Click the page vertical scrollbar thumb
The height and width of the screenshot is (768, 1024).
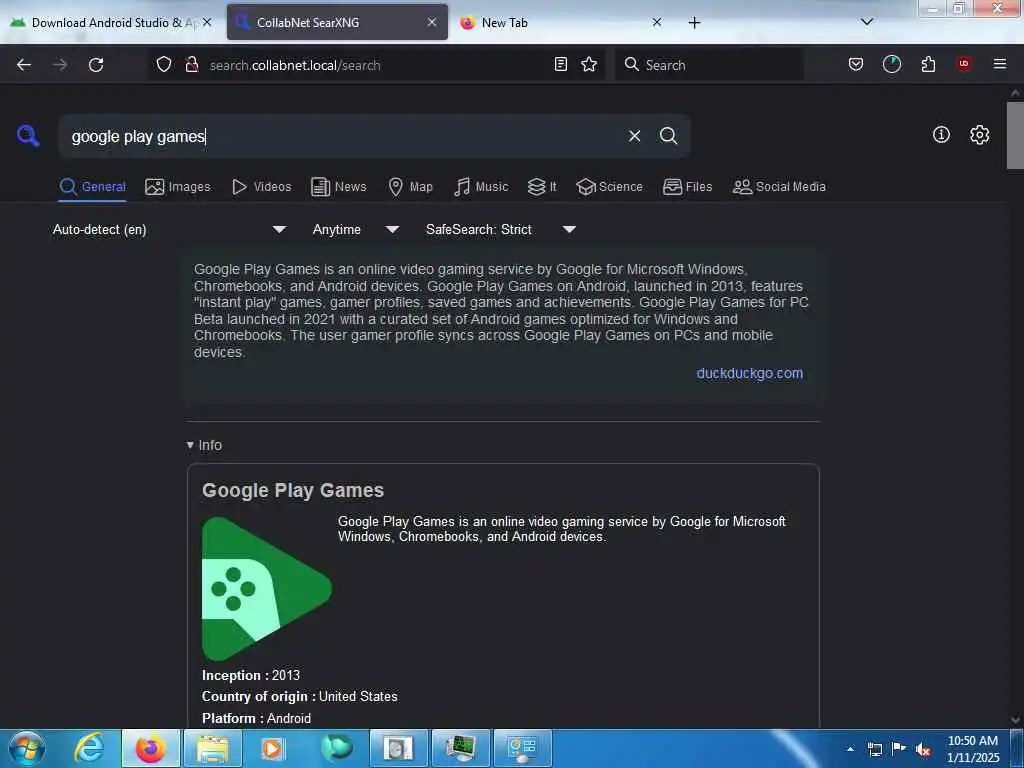pyautogui.click(x=1015, y=135)
